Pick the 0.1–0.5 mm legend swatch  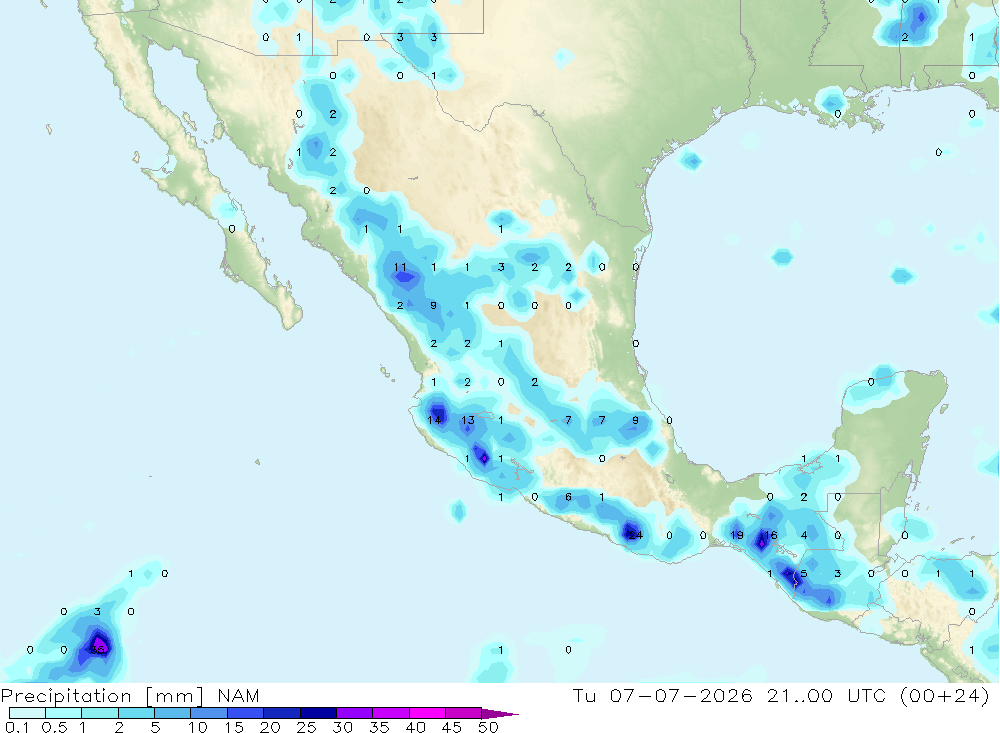[27, 713]
